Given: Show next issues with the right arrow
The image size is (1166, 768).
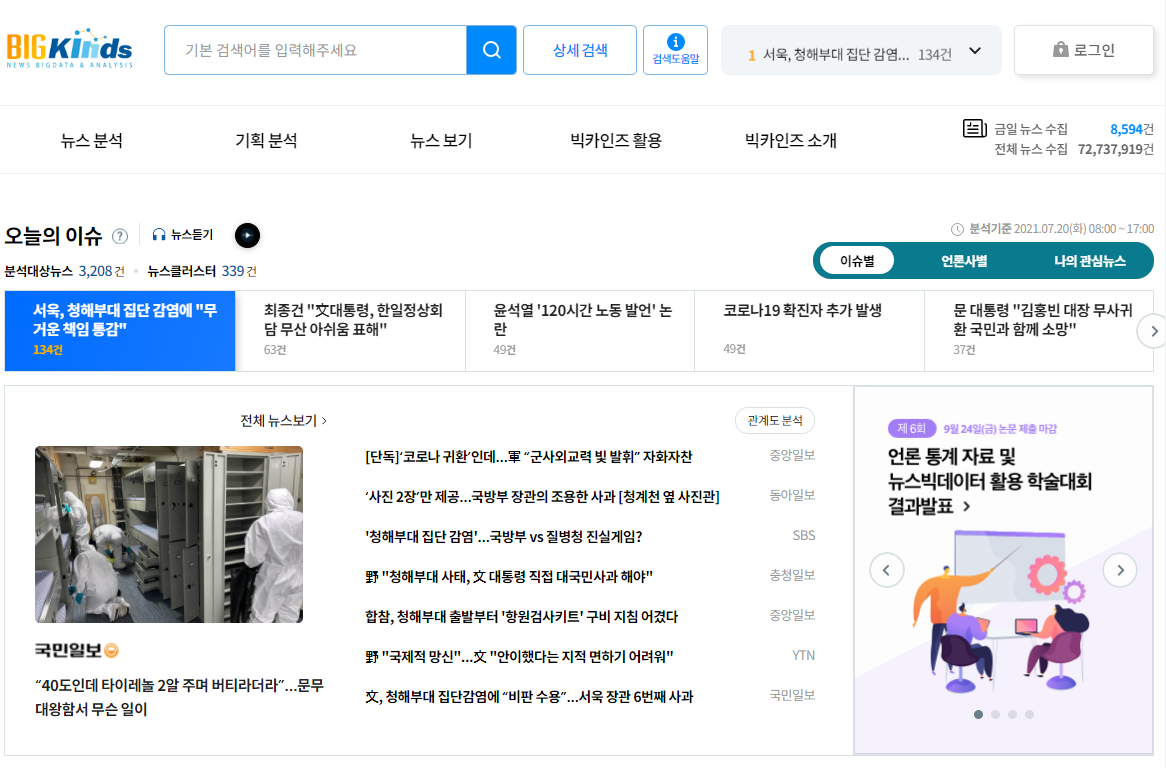Looking at the screenshot, I should pos(1153,331).
